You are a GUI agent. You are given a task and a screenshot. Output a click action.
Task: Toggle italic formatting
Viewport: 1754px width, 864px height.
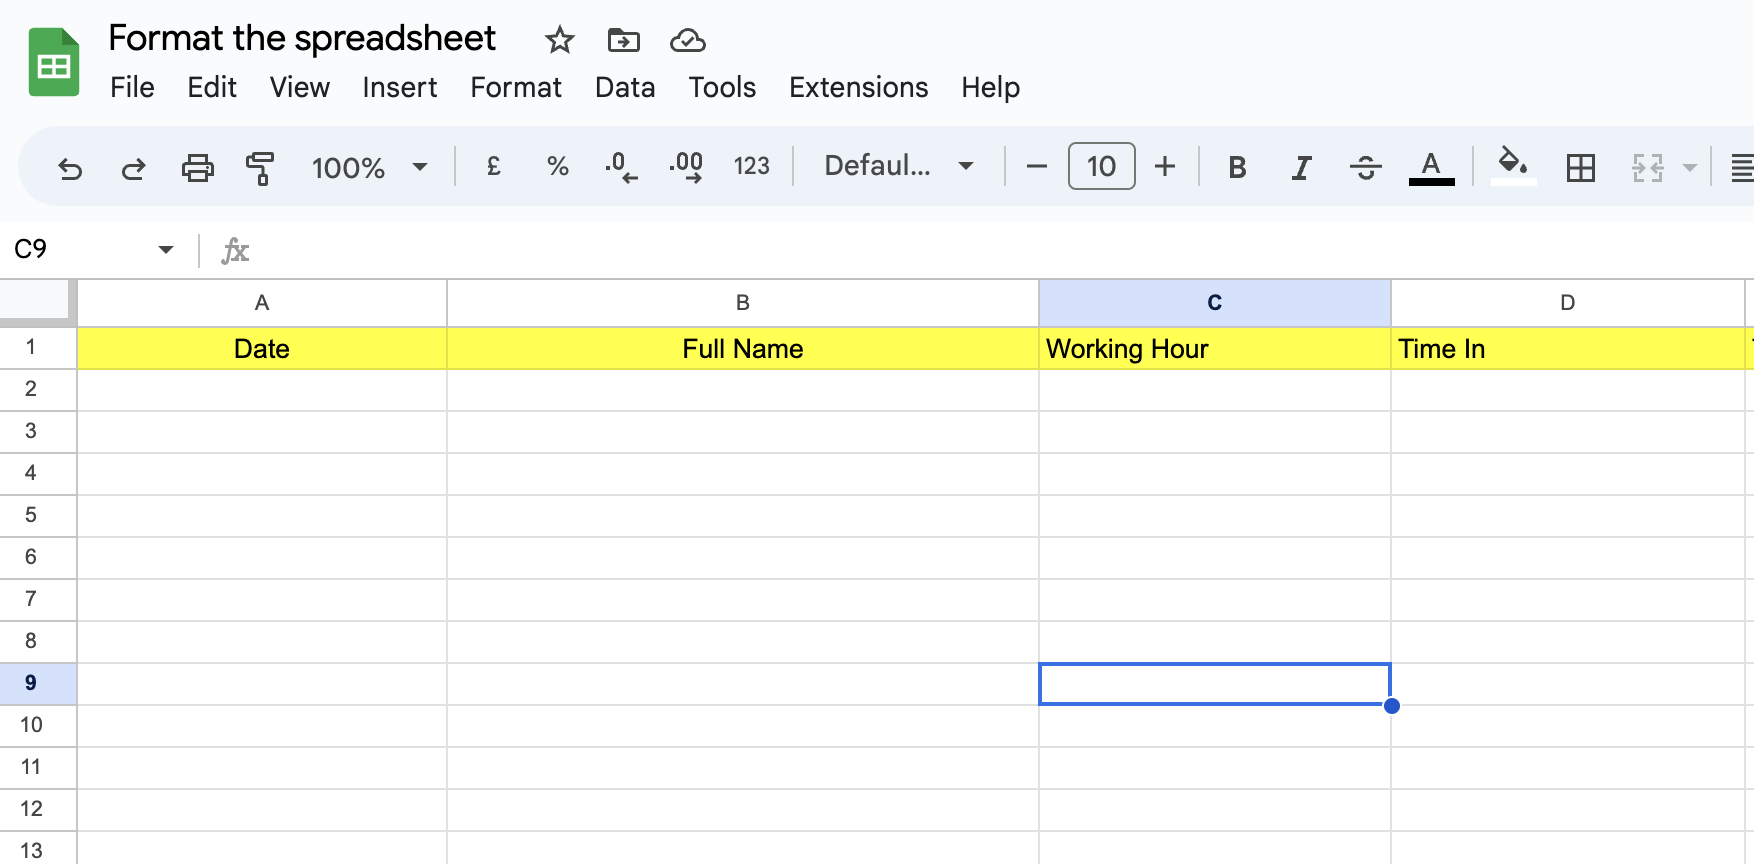pos(1301,167)
